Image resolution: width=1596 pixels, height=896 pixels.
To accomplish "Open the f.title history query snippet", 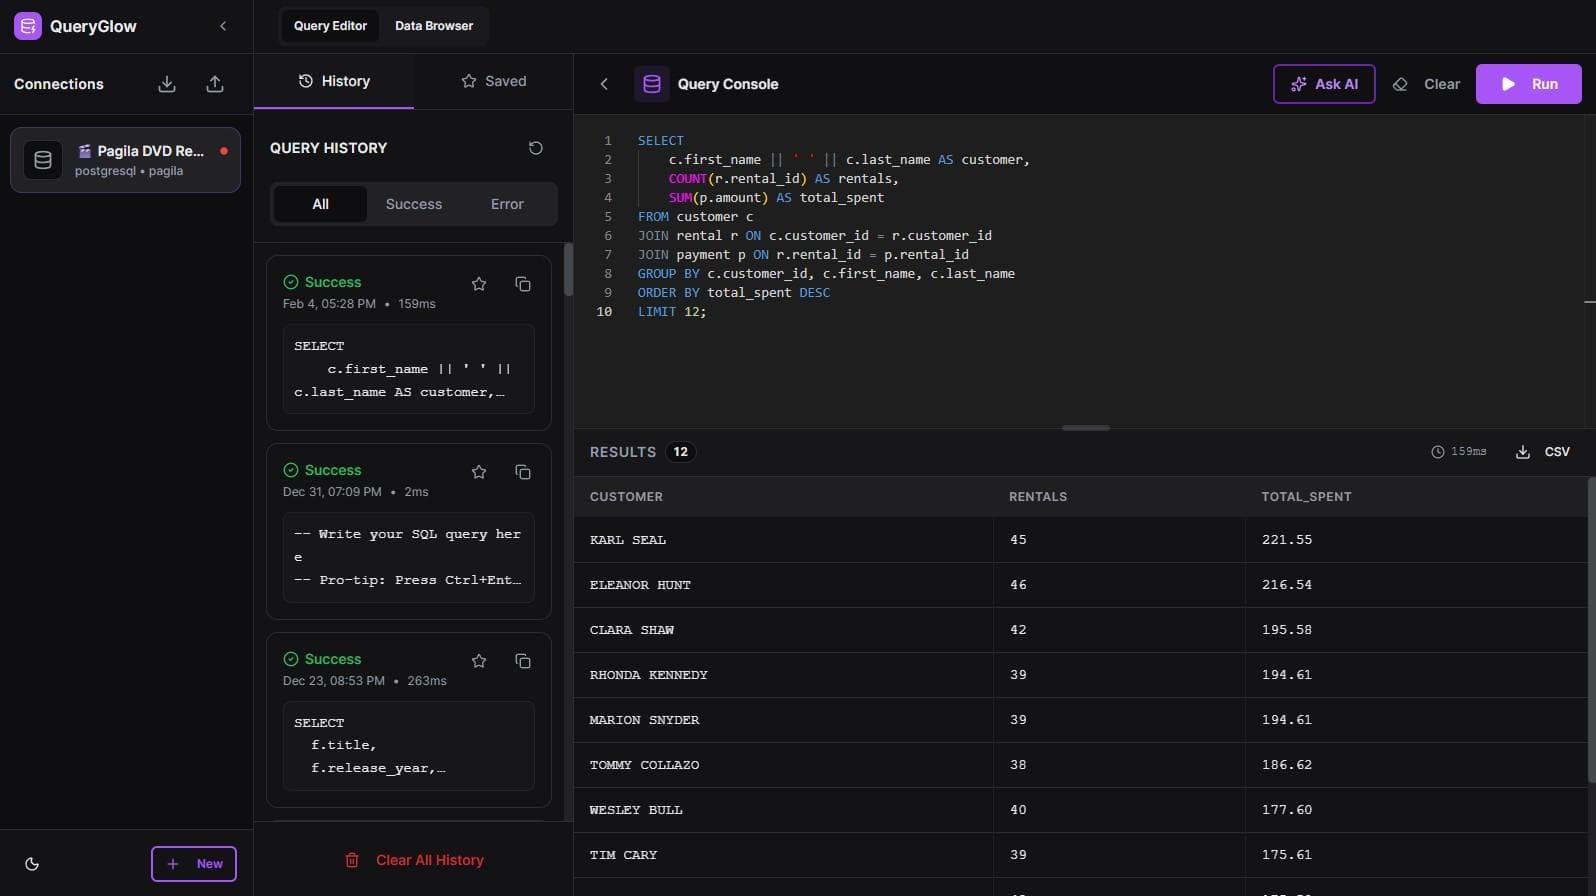I will [409, 746].
